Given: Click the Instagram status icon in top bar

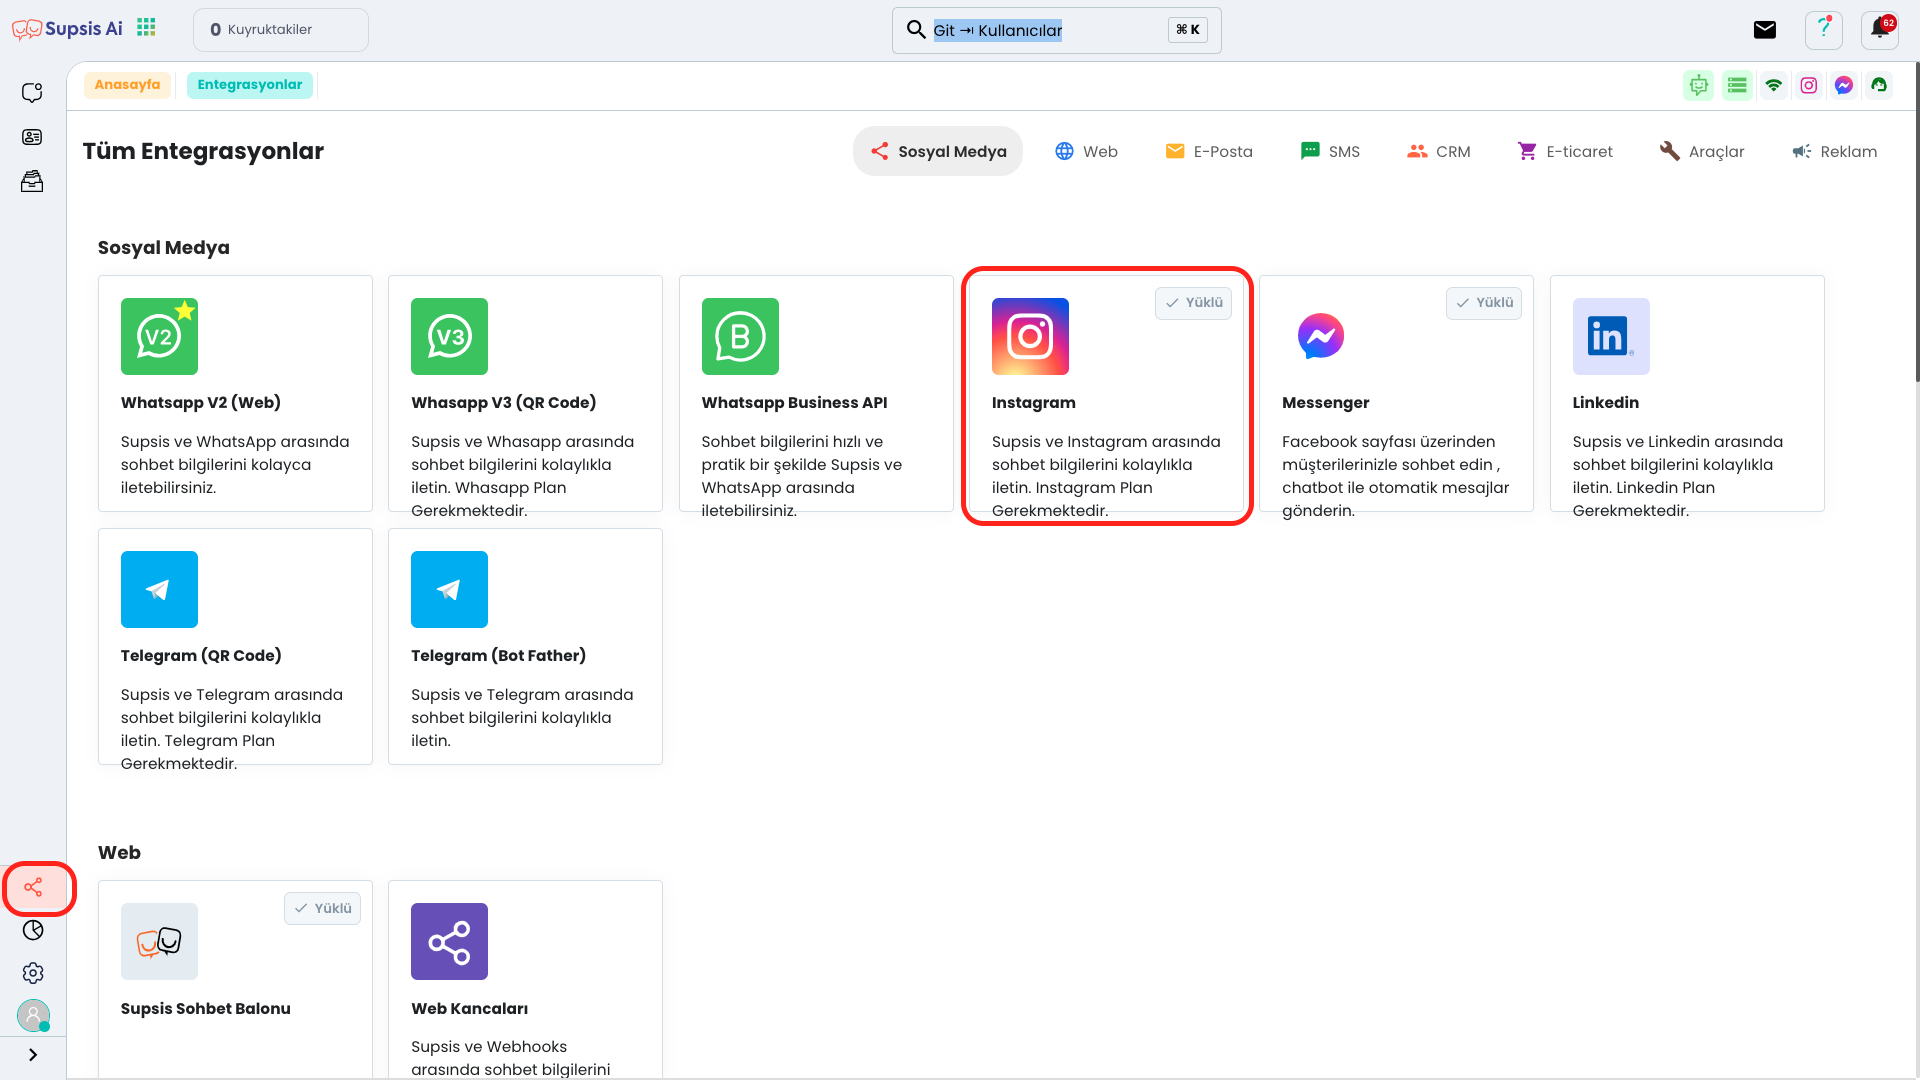Looking at the screenshot, I should point(1809,86).
